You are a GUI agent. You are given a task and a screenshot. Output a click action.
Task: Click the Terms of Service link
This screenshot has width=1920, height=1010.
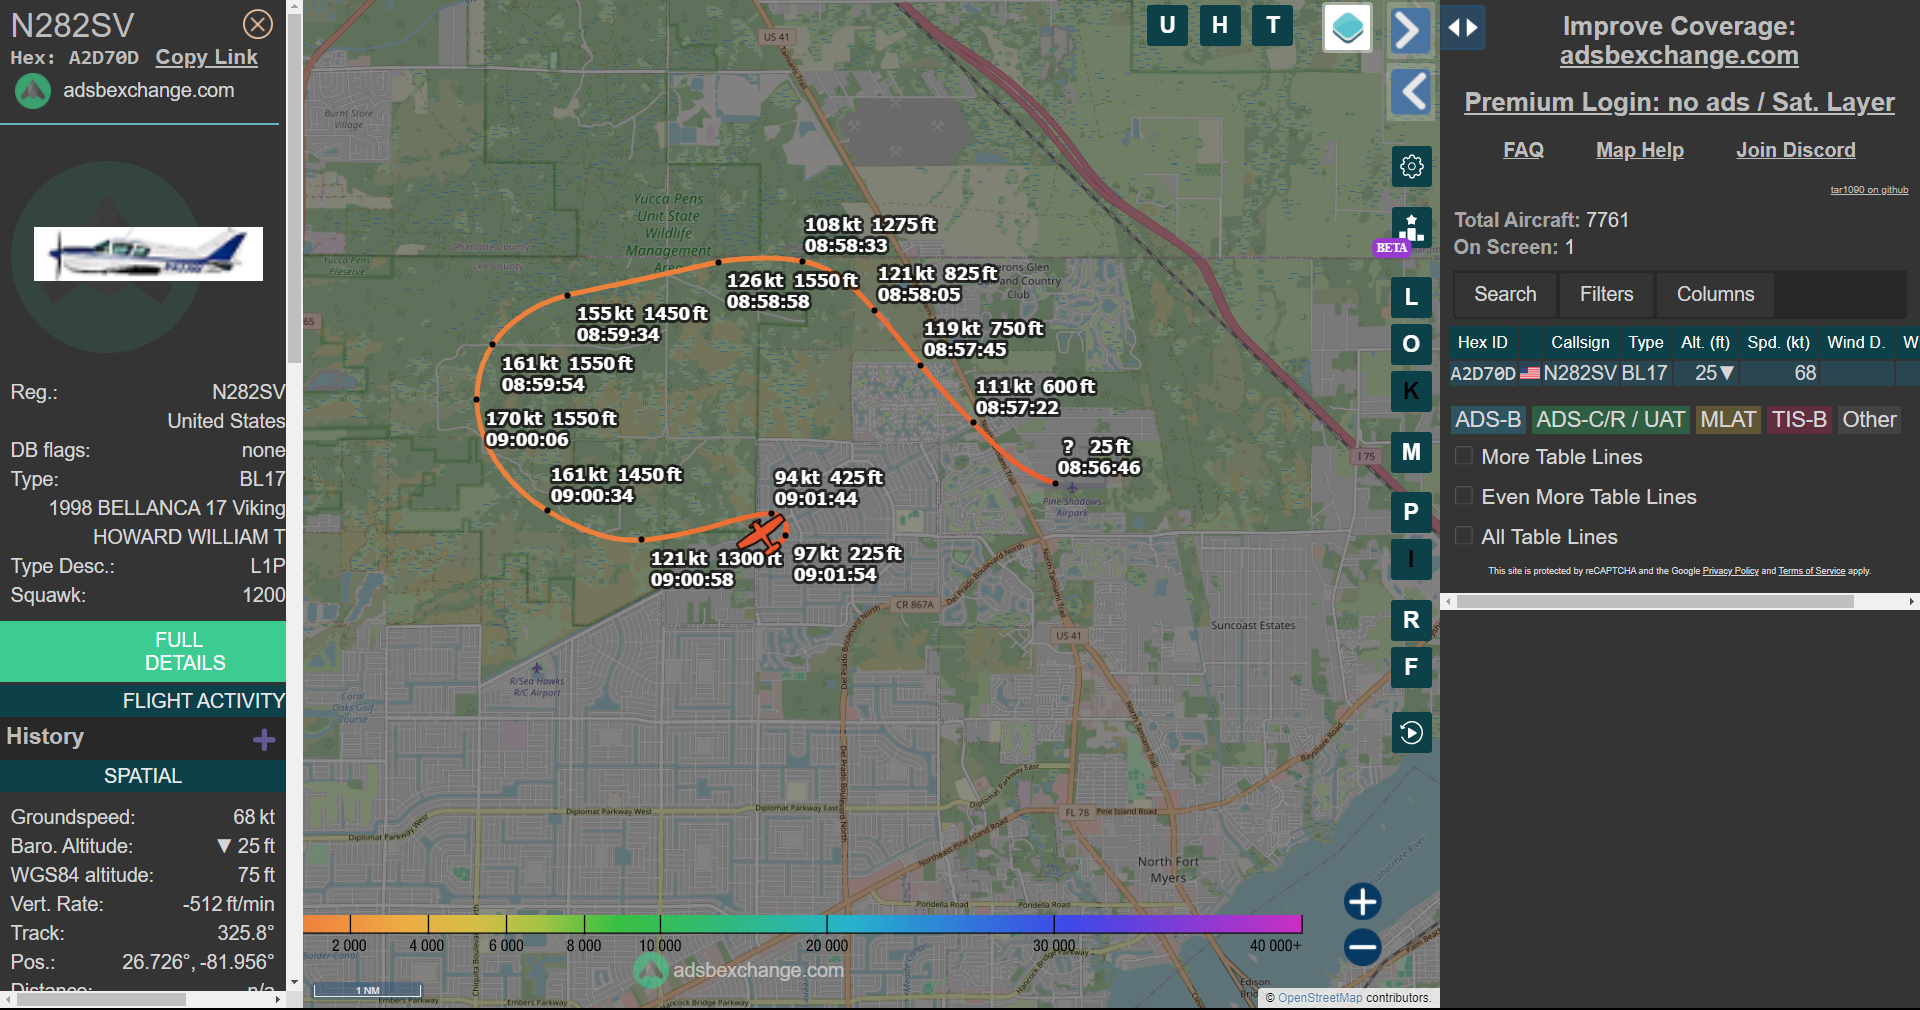click(1811, 571)
